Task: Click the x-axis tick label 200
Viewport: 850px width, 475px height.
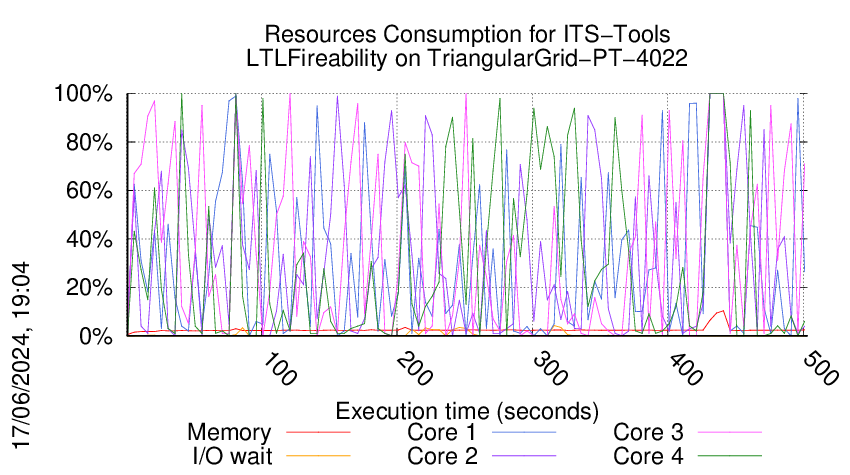Action: tap(415, 369)
